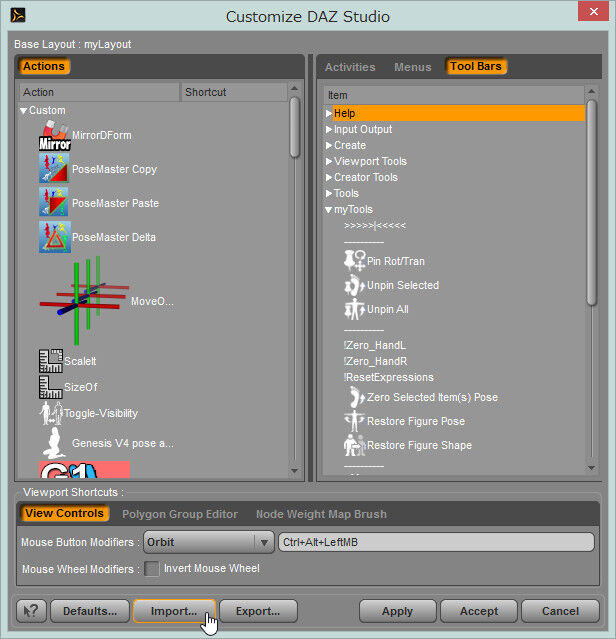Click the Zero Selected Item(s) Pose icon

(x=355, y=397)
